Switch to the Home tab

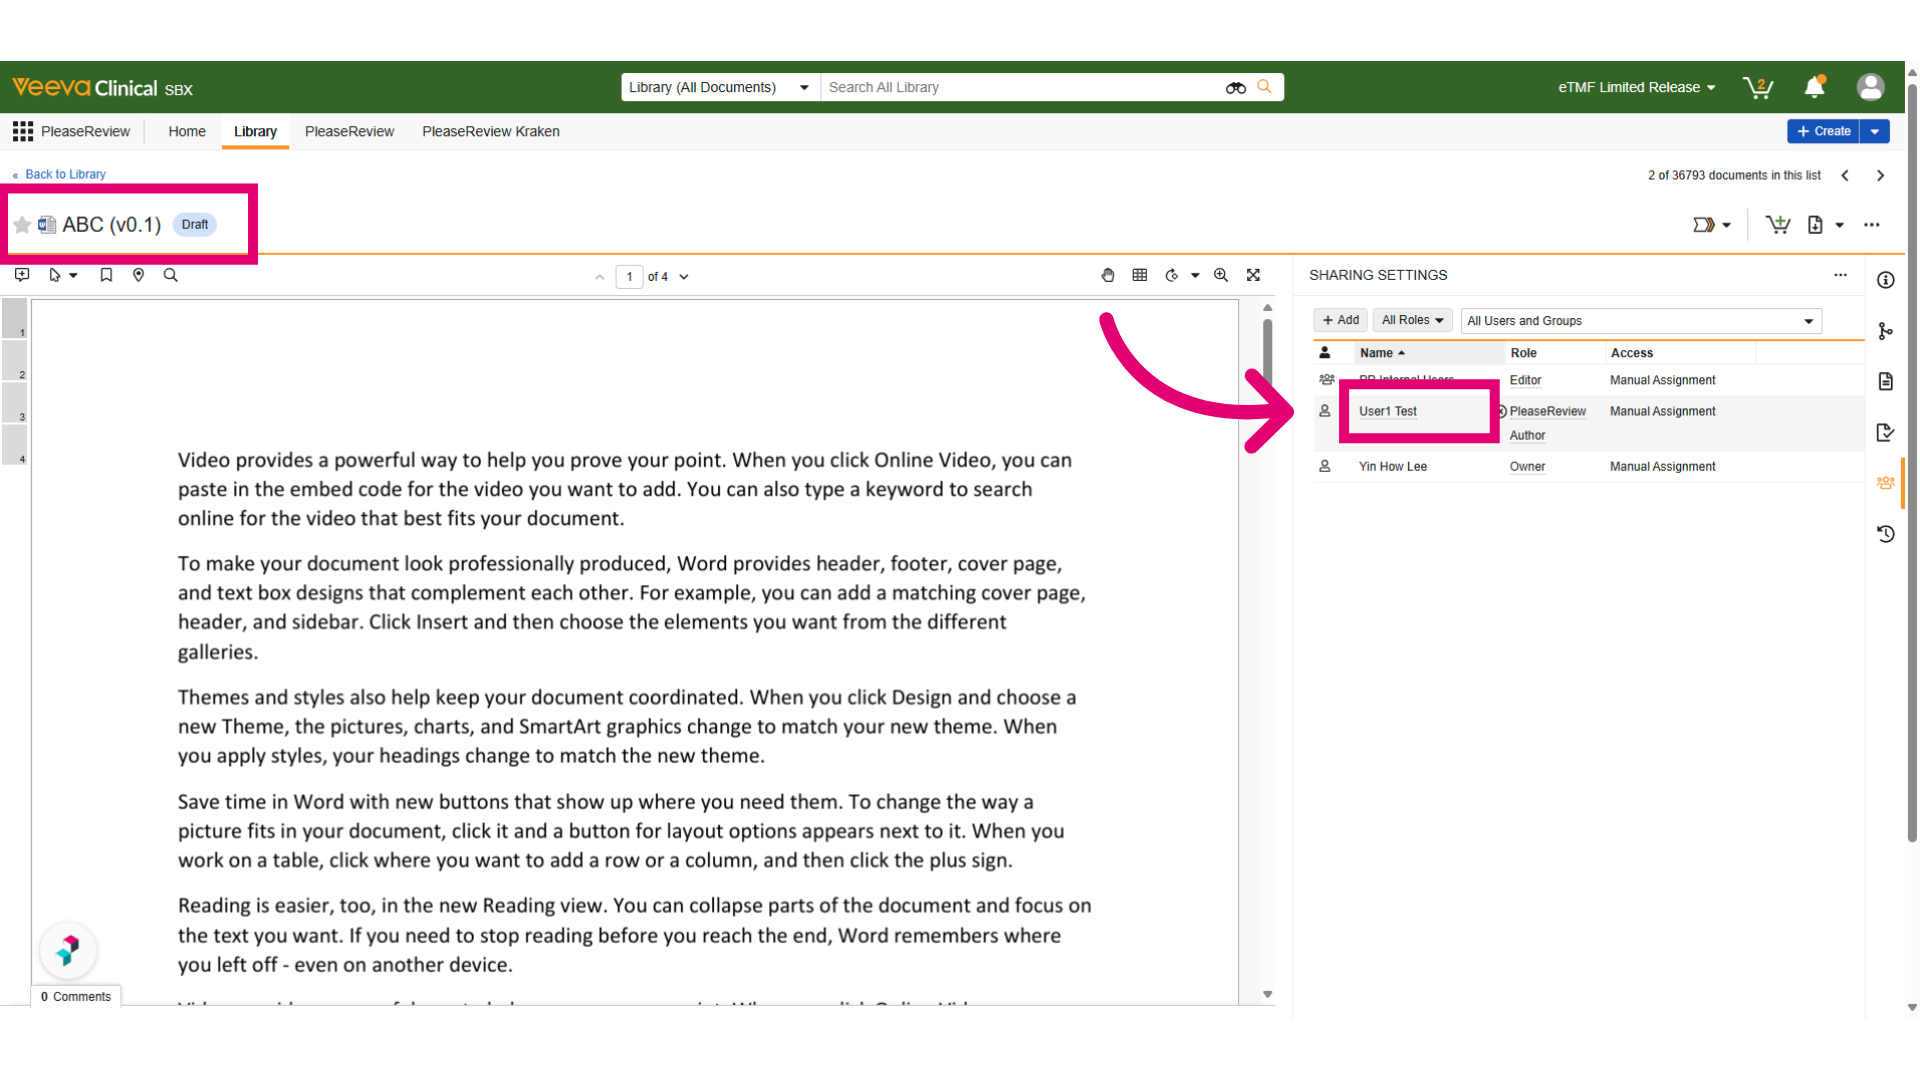click(x=187, y=131)
